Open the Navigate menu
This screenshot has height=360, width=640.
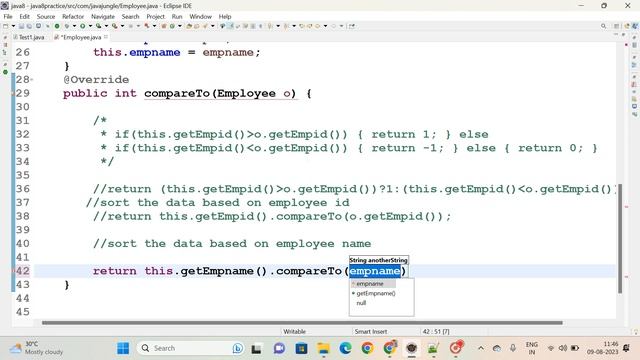pyautogui.click(x=102, y=16)
